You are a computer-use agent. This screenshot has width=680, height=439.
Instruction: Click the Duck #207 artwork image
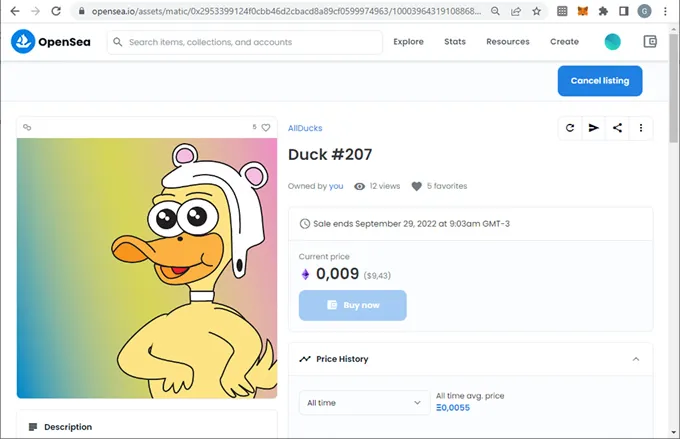click(x=147, y=268)
